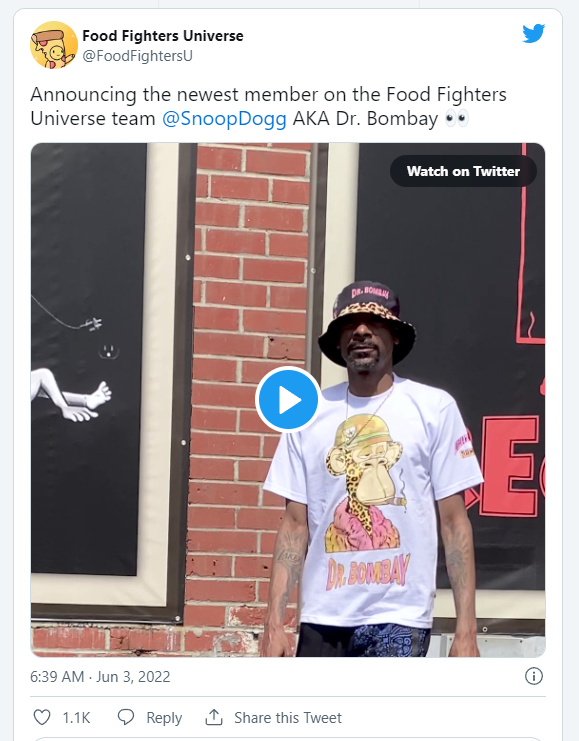The image size is (579, 741).
Task: Click the 1.1K like count
Action: coord(76,718)
